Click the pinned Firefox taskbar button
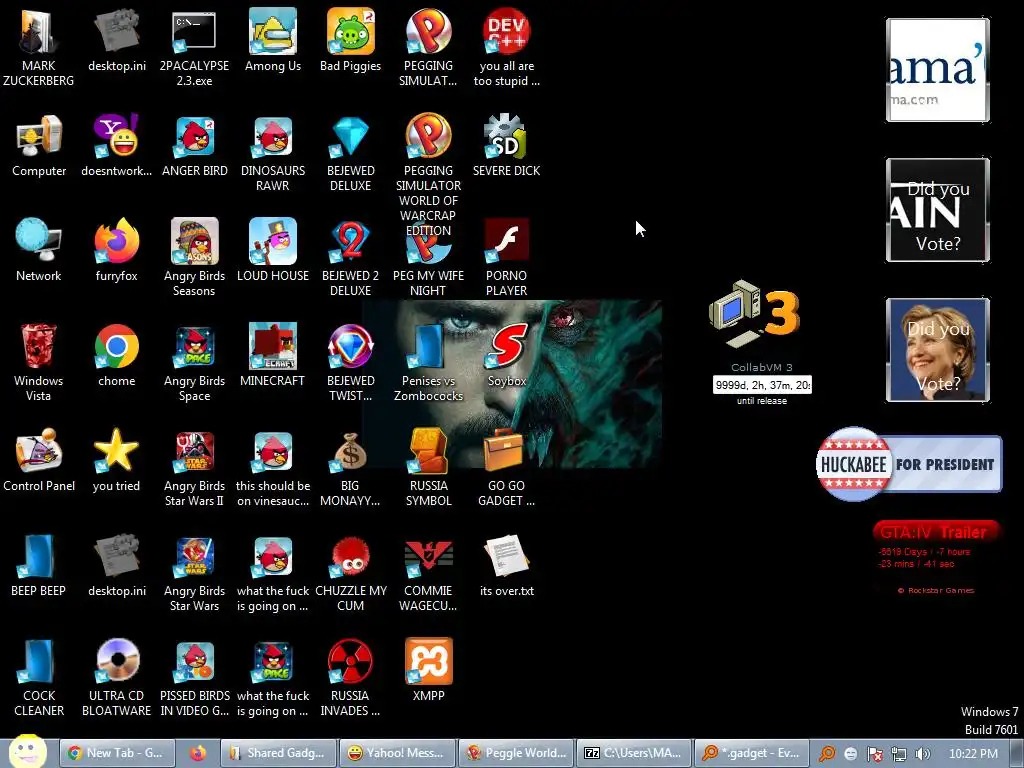 pyautogui.click(x=198, y=753)
